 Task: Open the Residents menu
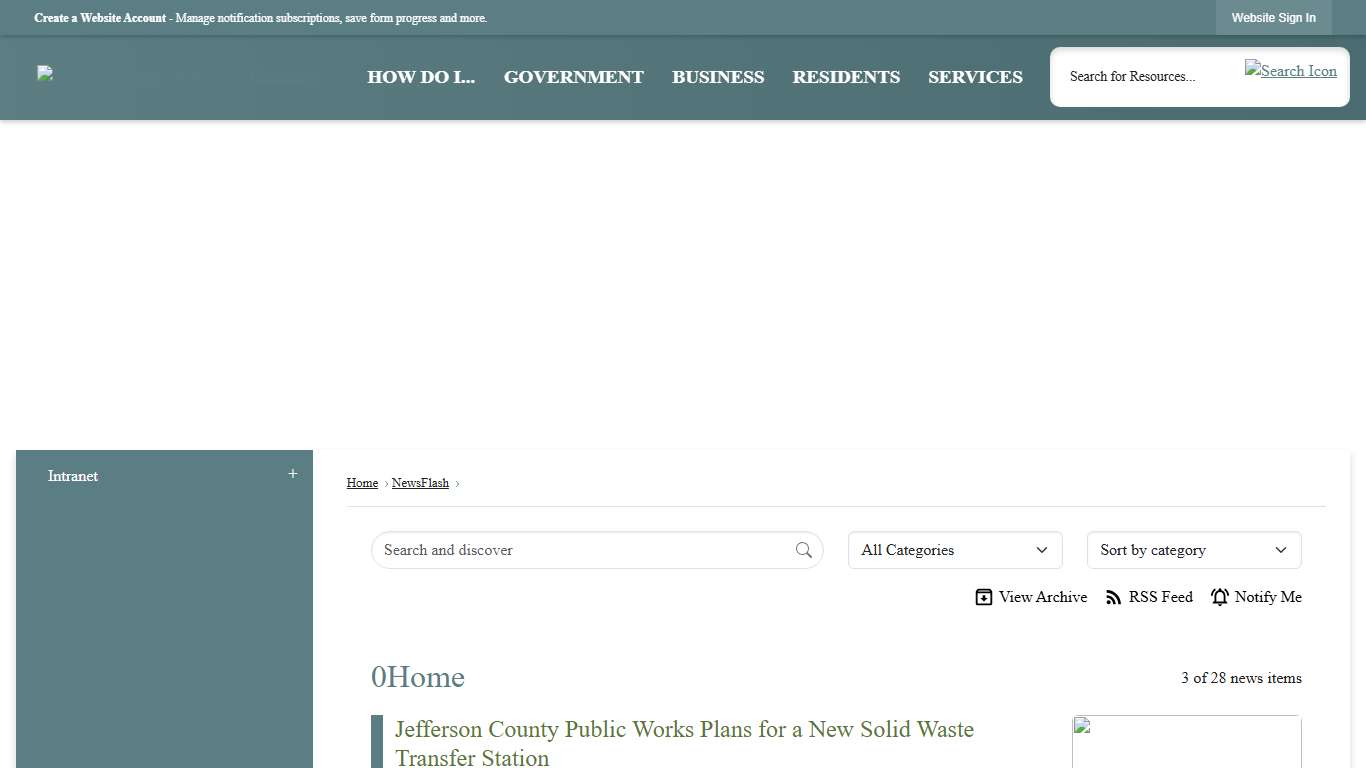coord(845,77)
